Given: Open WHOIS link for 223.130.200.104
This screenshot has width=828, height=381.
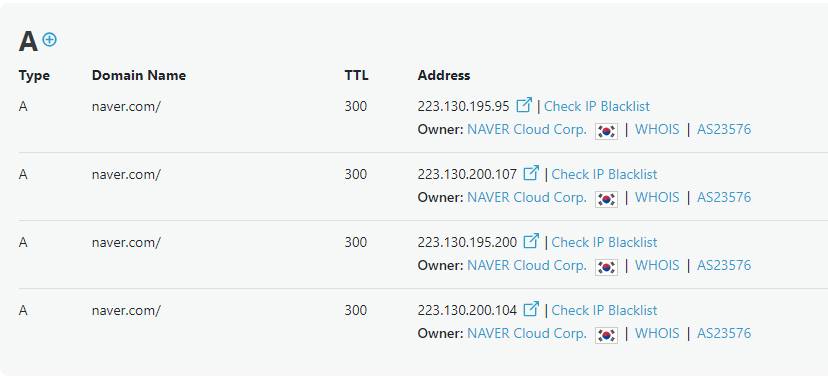Looking at the screenshot, I should tap(657, 334).
